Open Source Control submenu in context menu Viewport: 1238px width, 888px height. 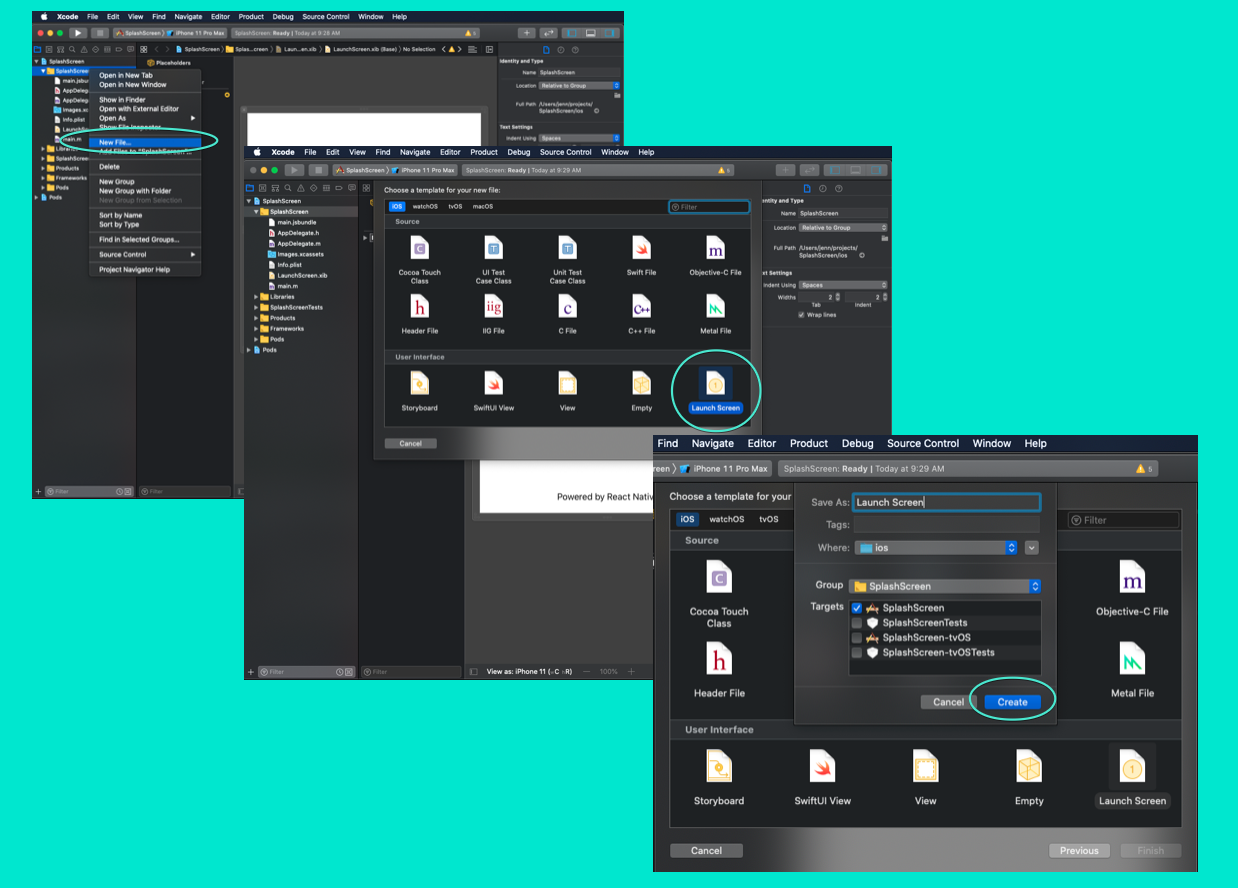click(x=145, y=255)
